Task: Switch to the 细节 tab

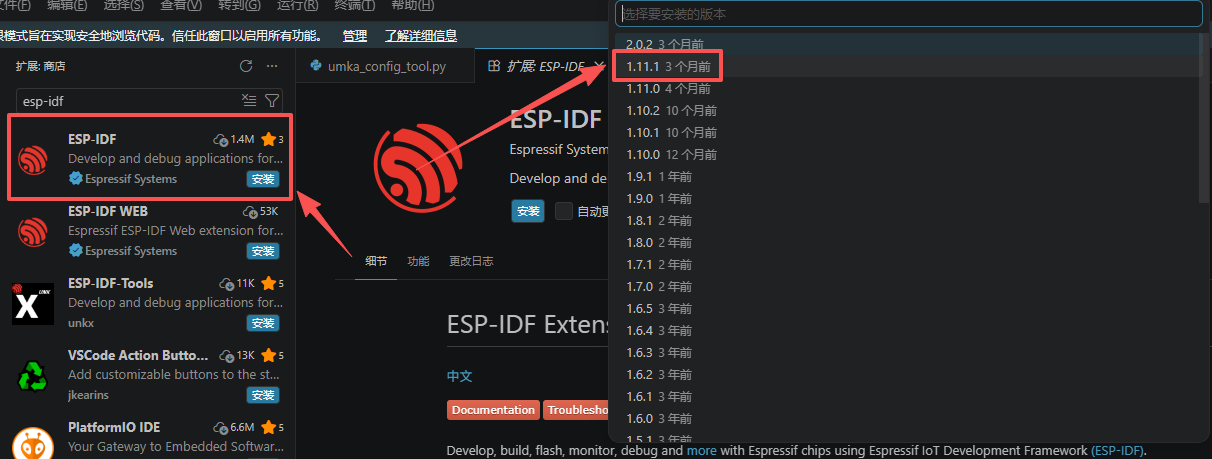Action: 376,261
